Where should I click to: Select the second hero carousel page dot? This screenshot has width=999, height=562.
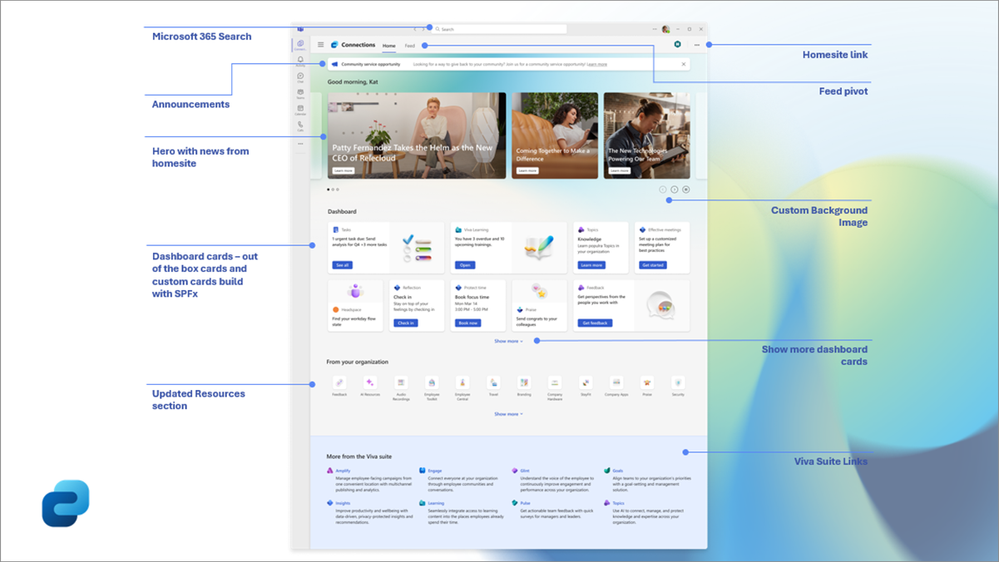(333, 189)
